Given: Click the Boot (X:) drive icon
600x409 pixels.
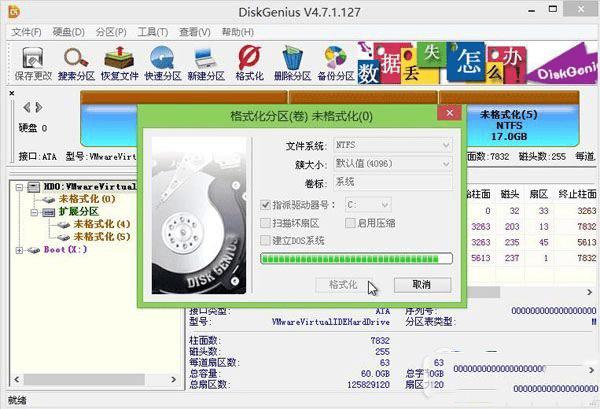Looking at the screenshot, I should coord(34,250).
